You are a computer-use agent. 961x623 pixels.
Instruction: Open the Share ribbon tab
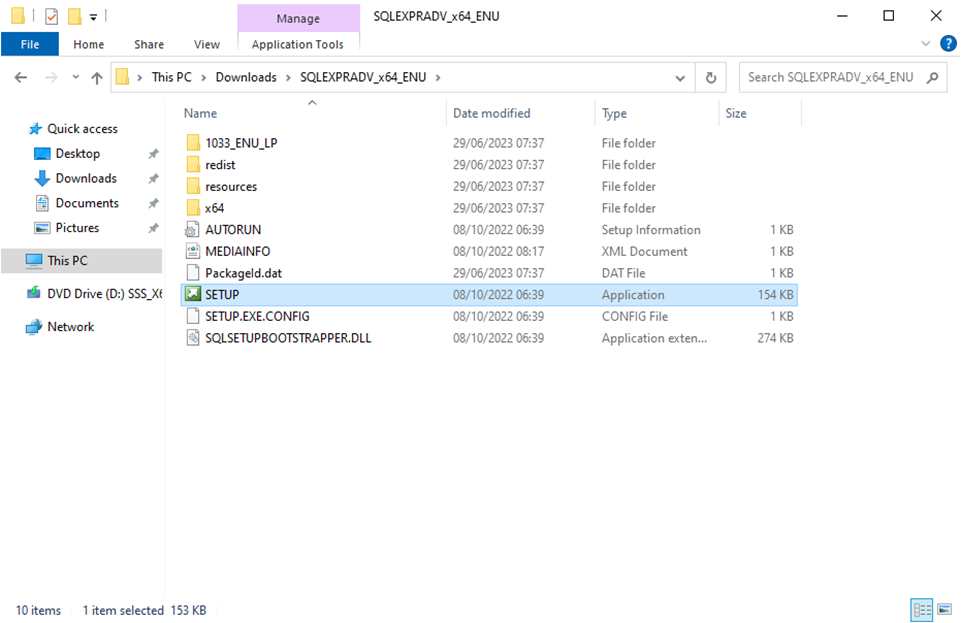[149, 44]
